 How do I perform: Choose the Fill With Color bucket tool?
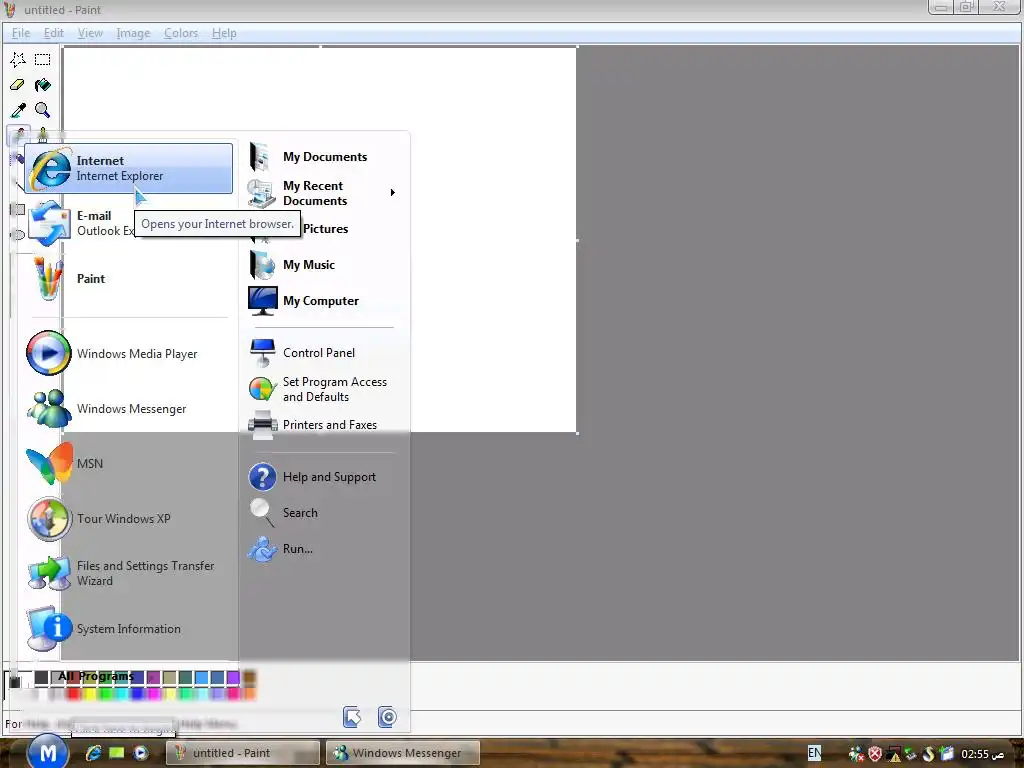point(42,85)
